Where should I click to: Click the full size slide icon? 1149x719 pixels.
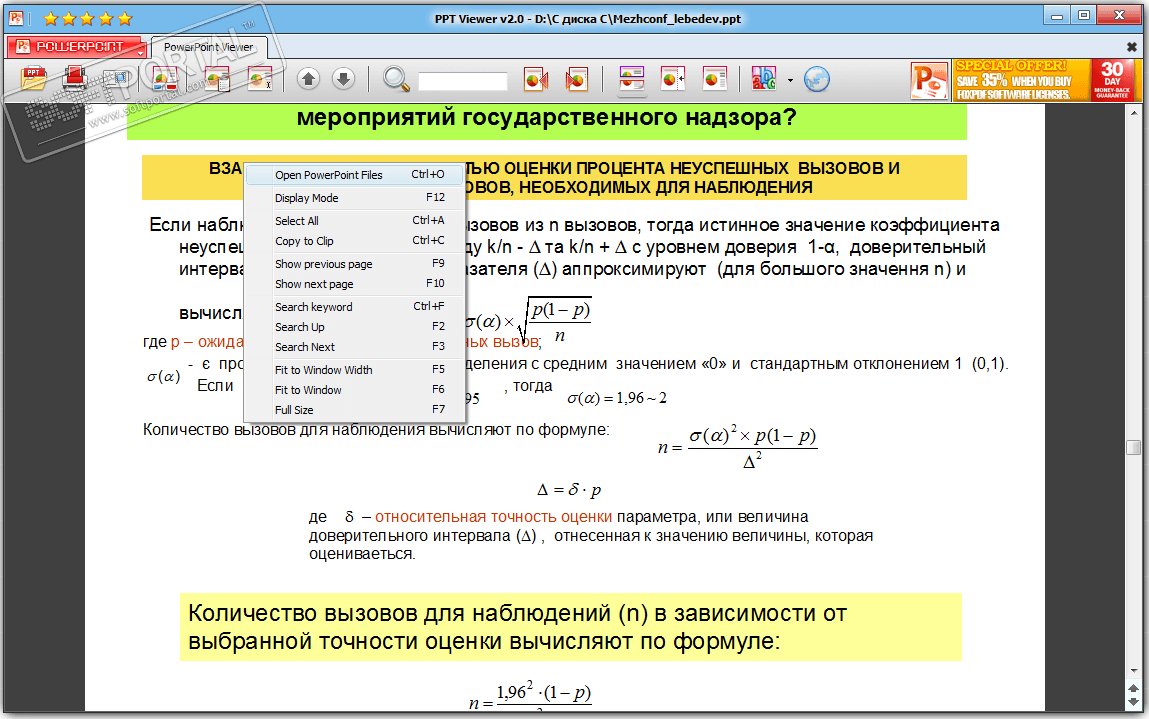tap(714, 78)
